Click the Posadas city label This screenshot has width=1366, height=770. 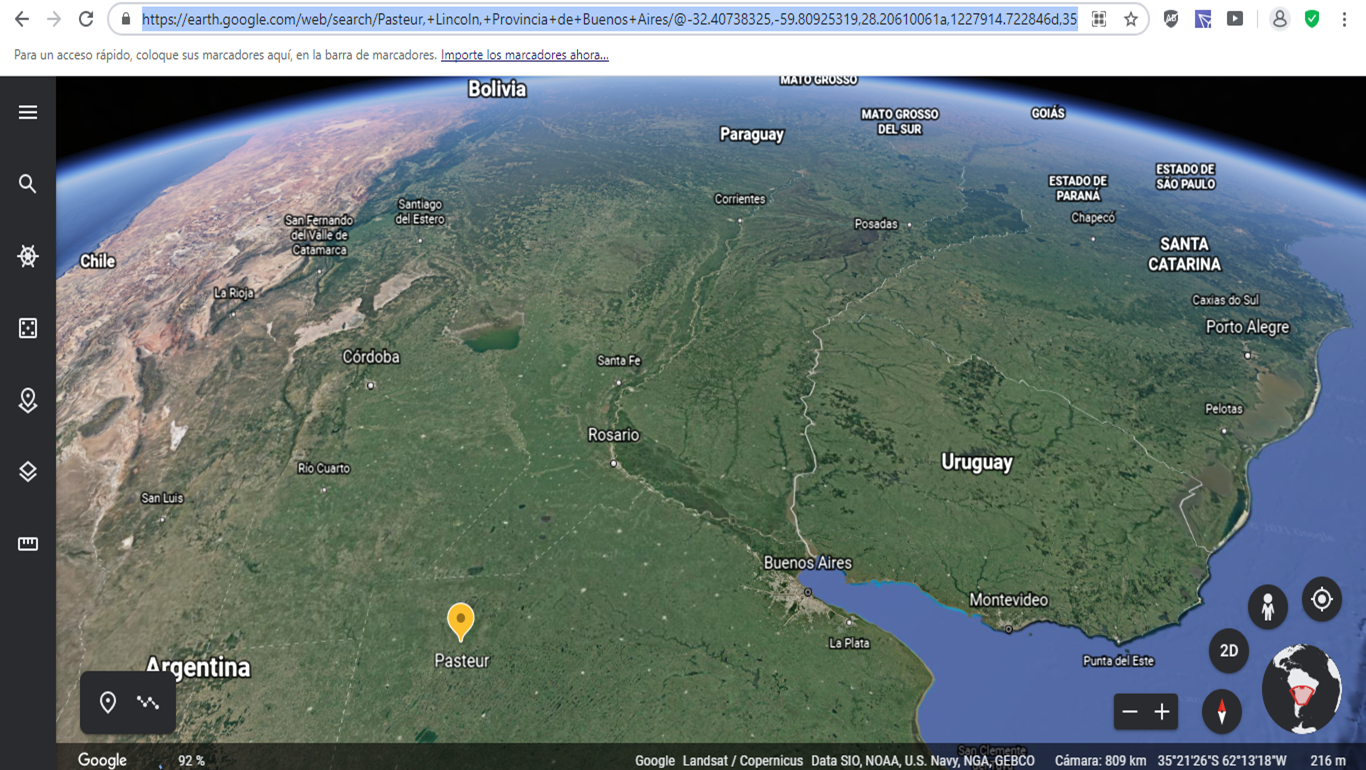[x=876, y=224]
